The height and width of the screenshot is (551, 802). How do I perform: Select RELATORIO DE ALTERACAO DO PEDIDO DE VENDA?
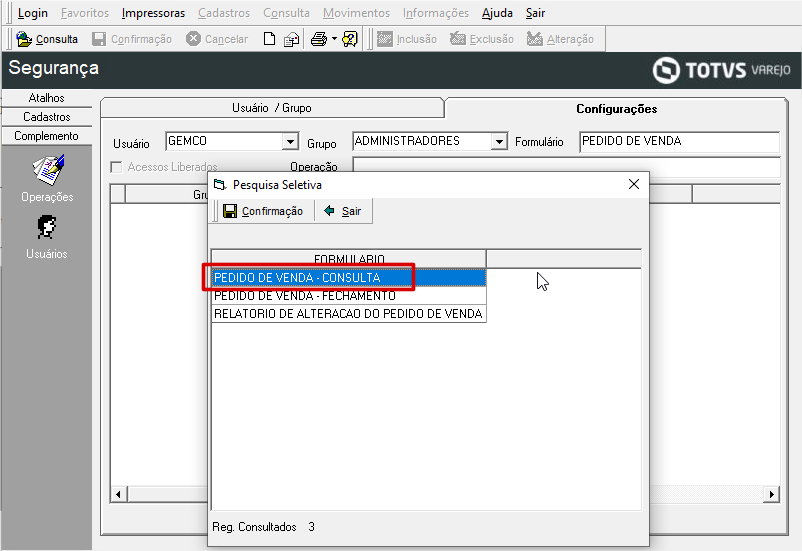tap(349, 314)
